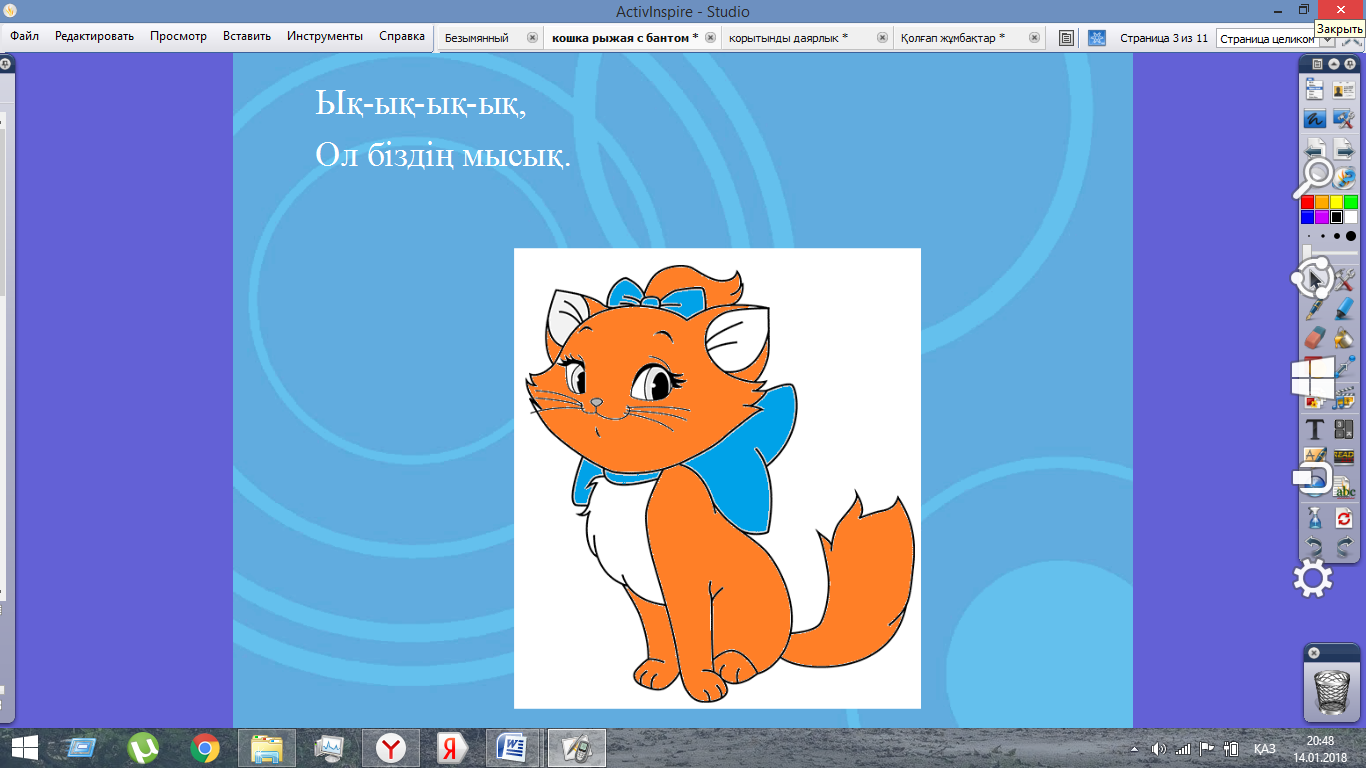The height and width of the screenshot is (768, 1366).
Task: Open the Справка menu
Action: tap(402, 36)
